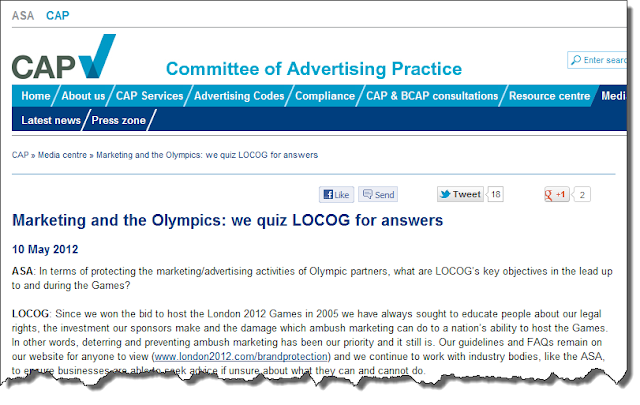Select Compliance in the navigation bar
The height and width of the screenshot is (405, 640).
point(325,96)
